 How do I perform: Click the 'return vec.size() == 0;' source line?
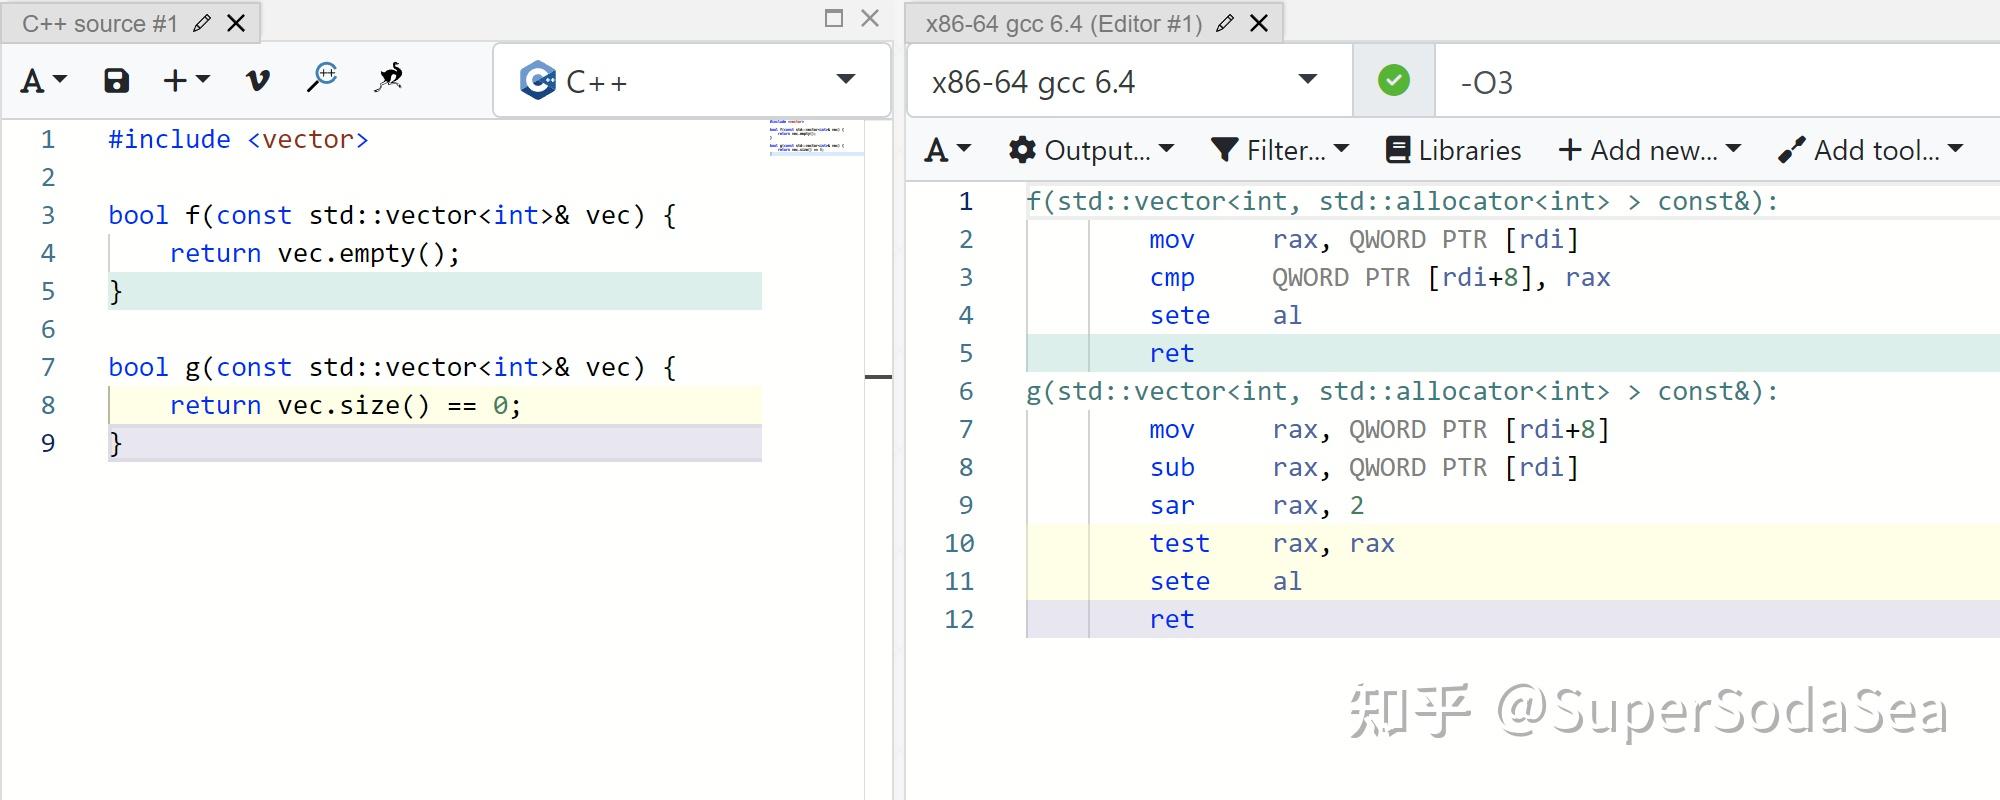click(345, 405)
